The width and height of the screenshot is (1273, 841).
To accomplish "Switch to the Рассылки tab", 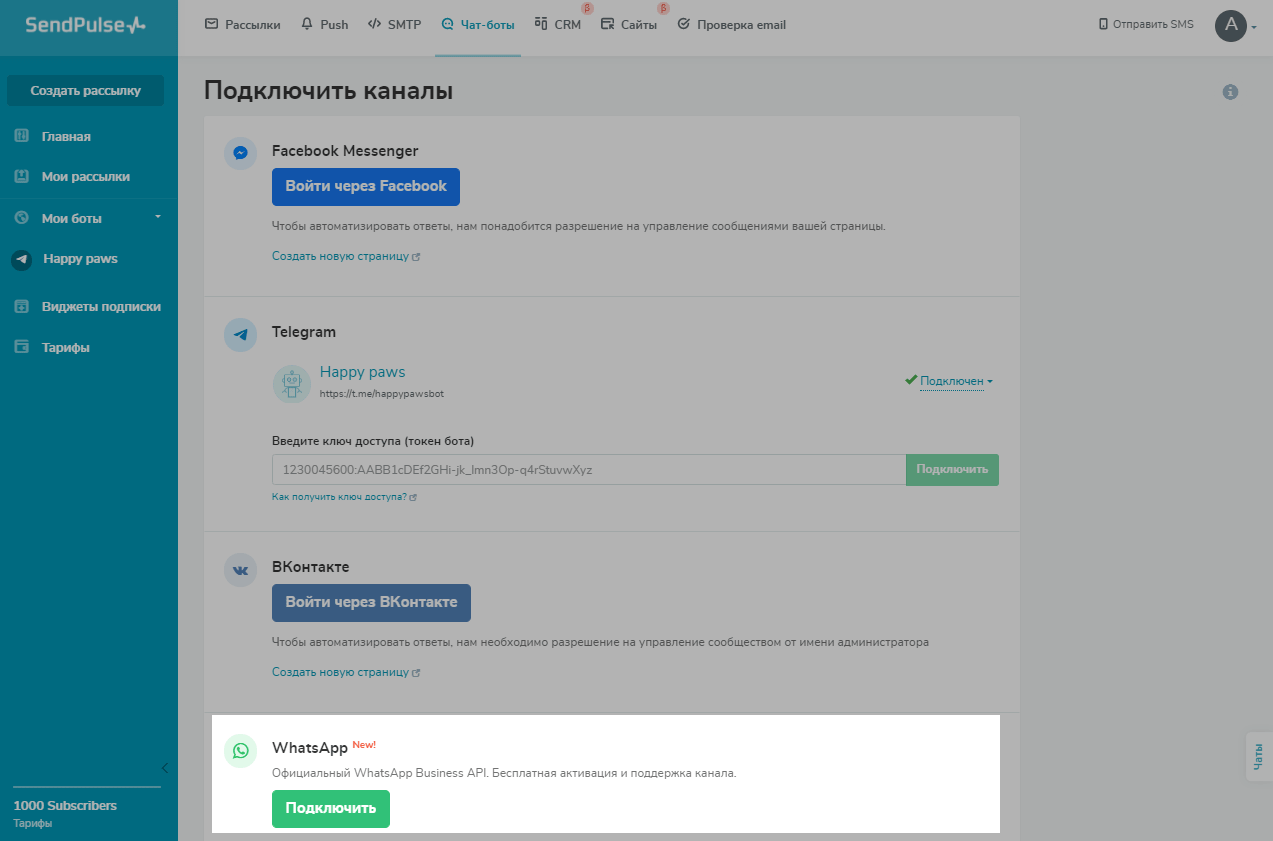I will [x=243, y=25].
